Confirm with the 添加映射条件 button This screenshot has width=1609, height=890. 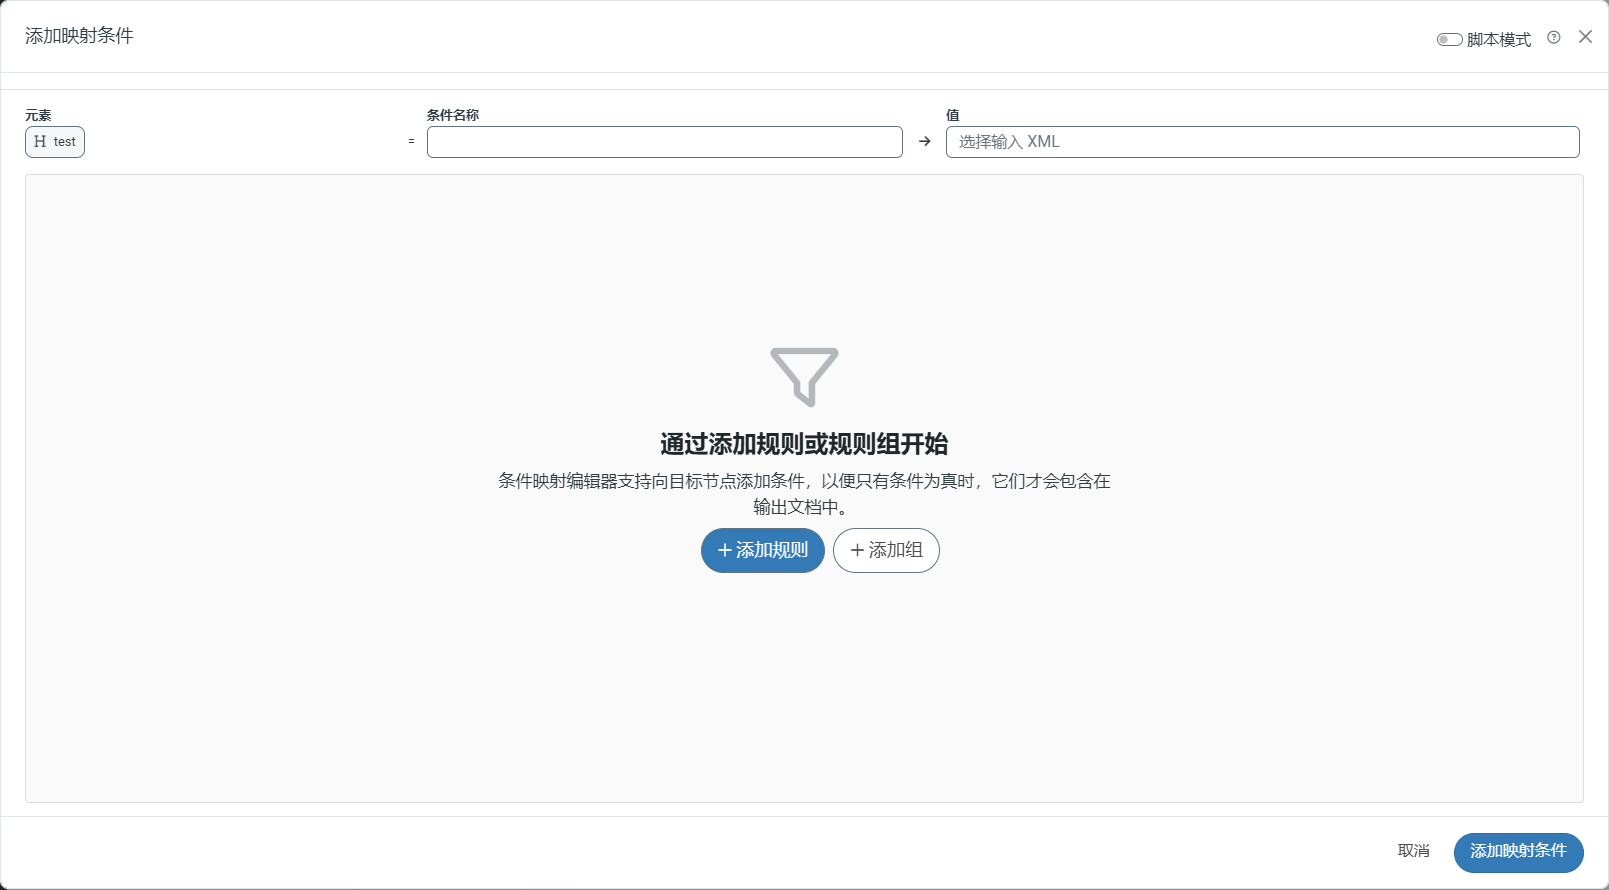1518,852
